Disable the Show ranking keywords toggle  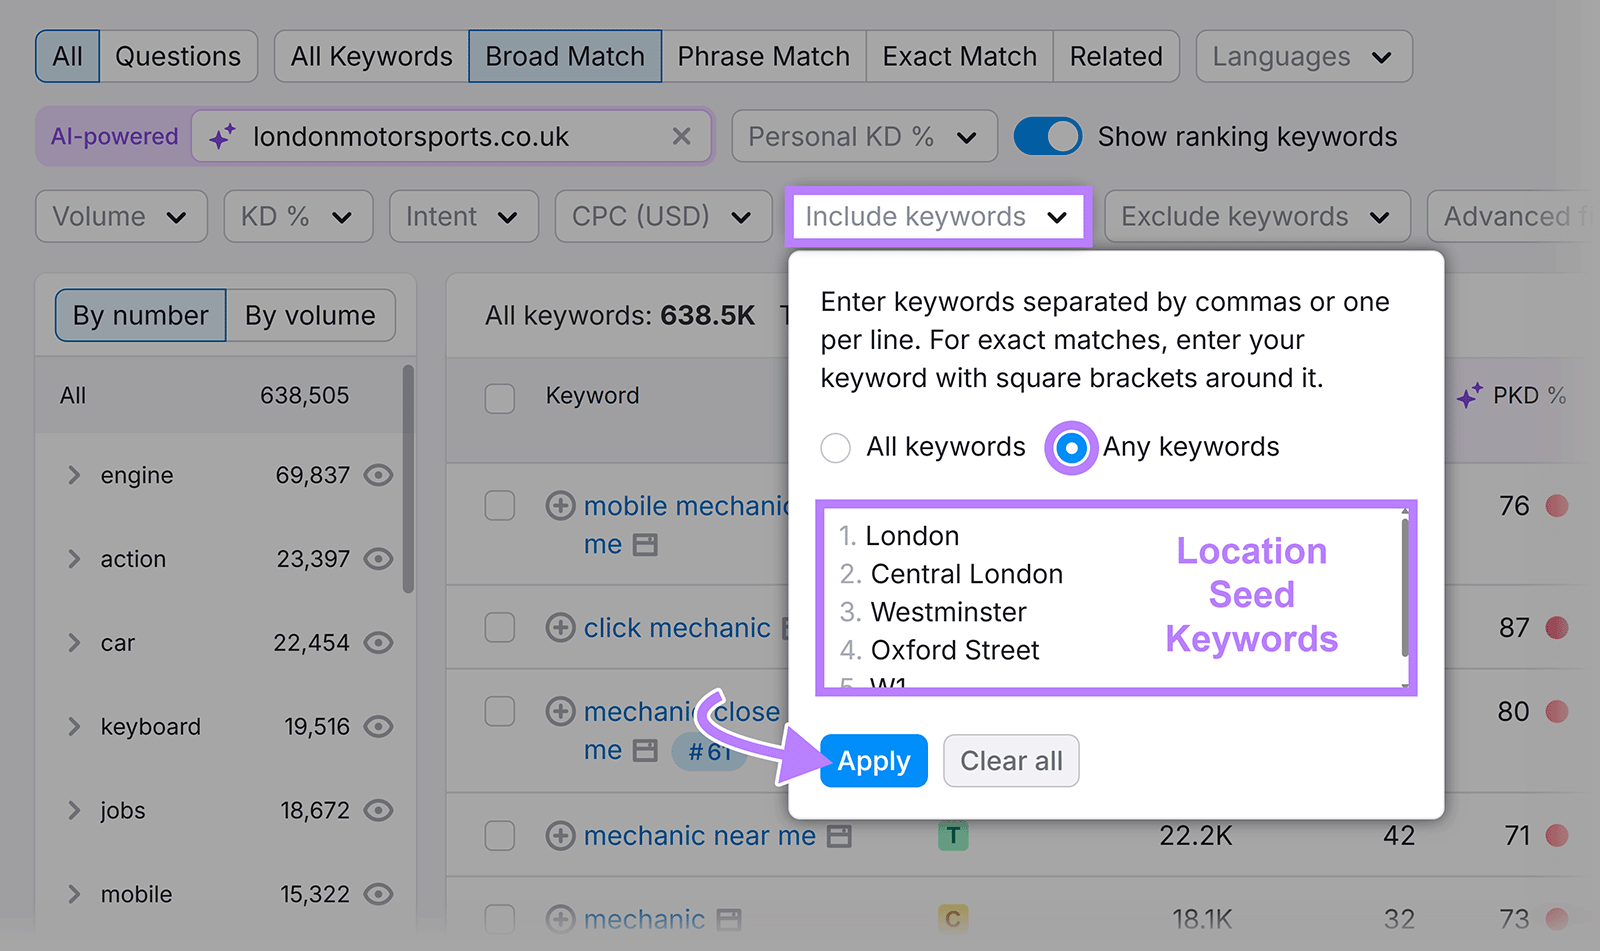1047,136
